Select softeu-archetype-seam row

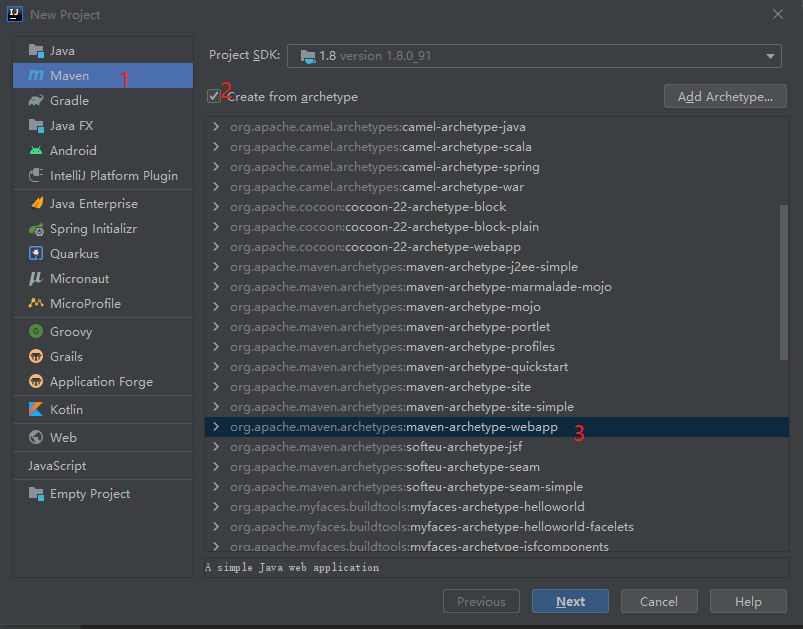[496, 467]
